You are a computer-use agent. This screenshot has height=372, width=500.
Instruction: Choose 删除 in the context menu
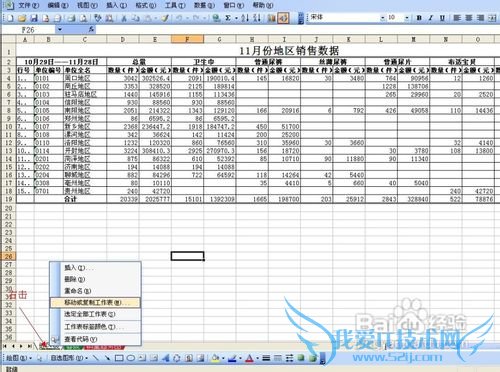pos(95,279)
